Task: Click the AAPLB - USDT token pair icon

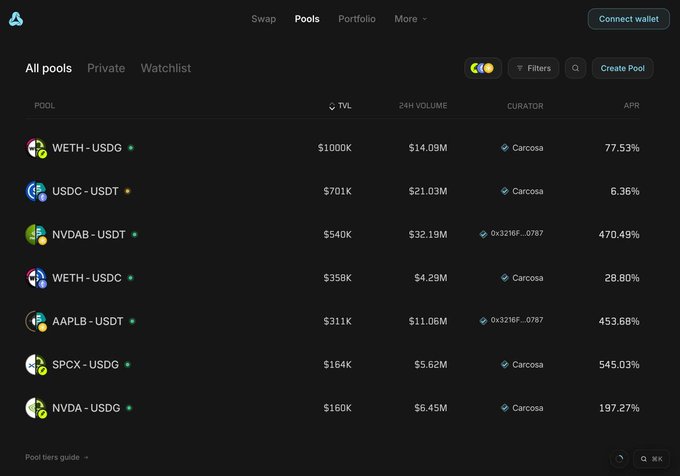Action: point(36,321)
